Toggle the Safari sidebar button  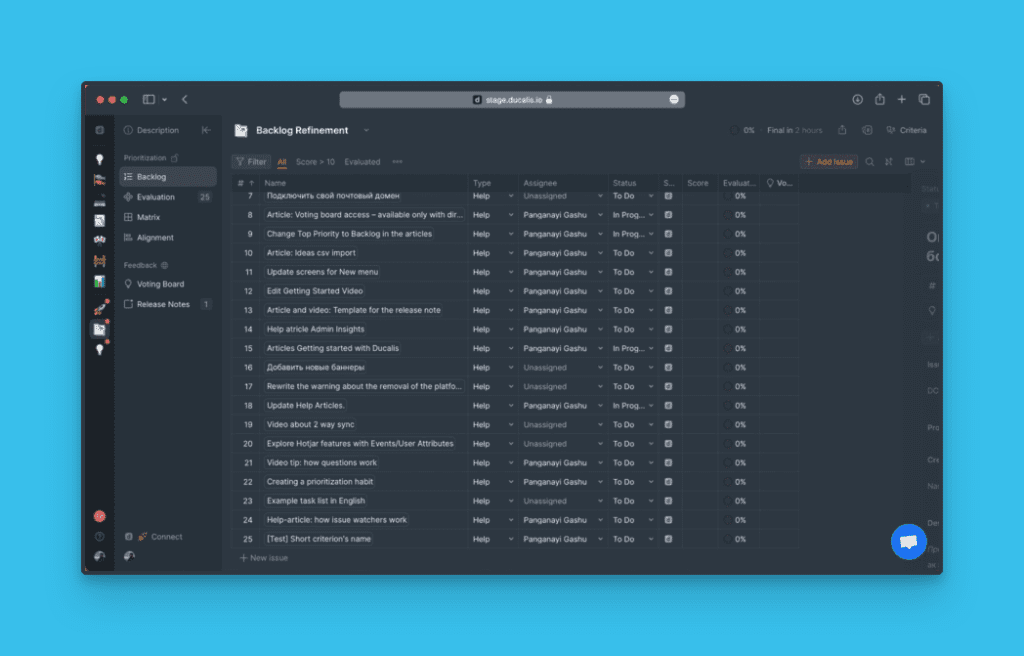149,99
